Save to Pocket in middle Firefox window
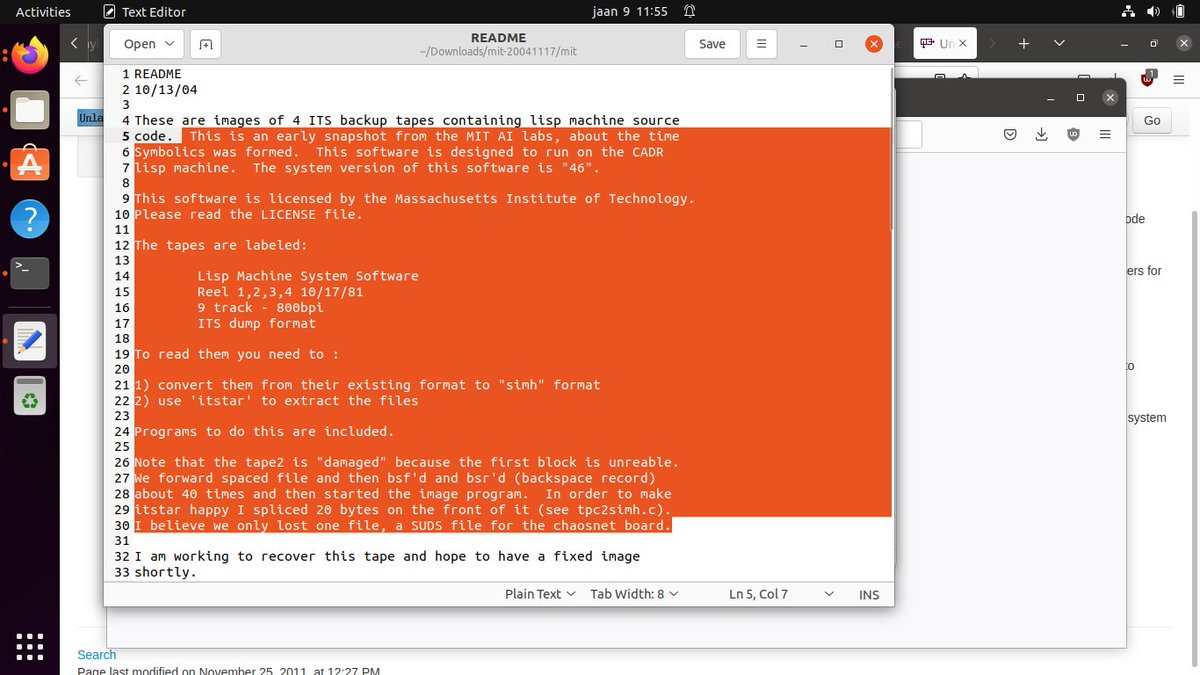This screenshot has height=675, width=1200. [1010, 134]
